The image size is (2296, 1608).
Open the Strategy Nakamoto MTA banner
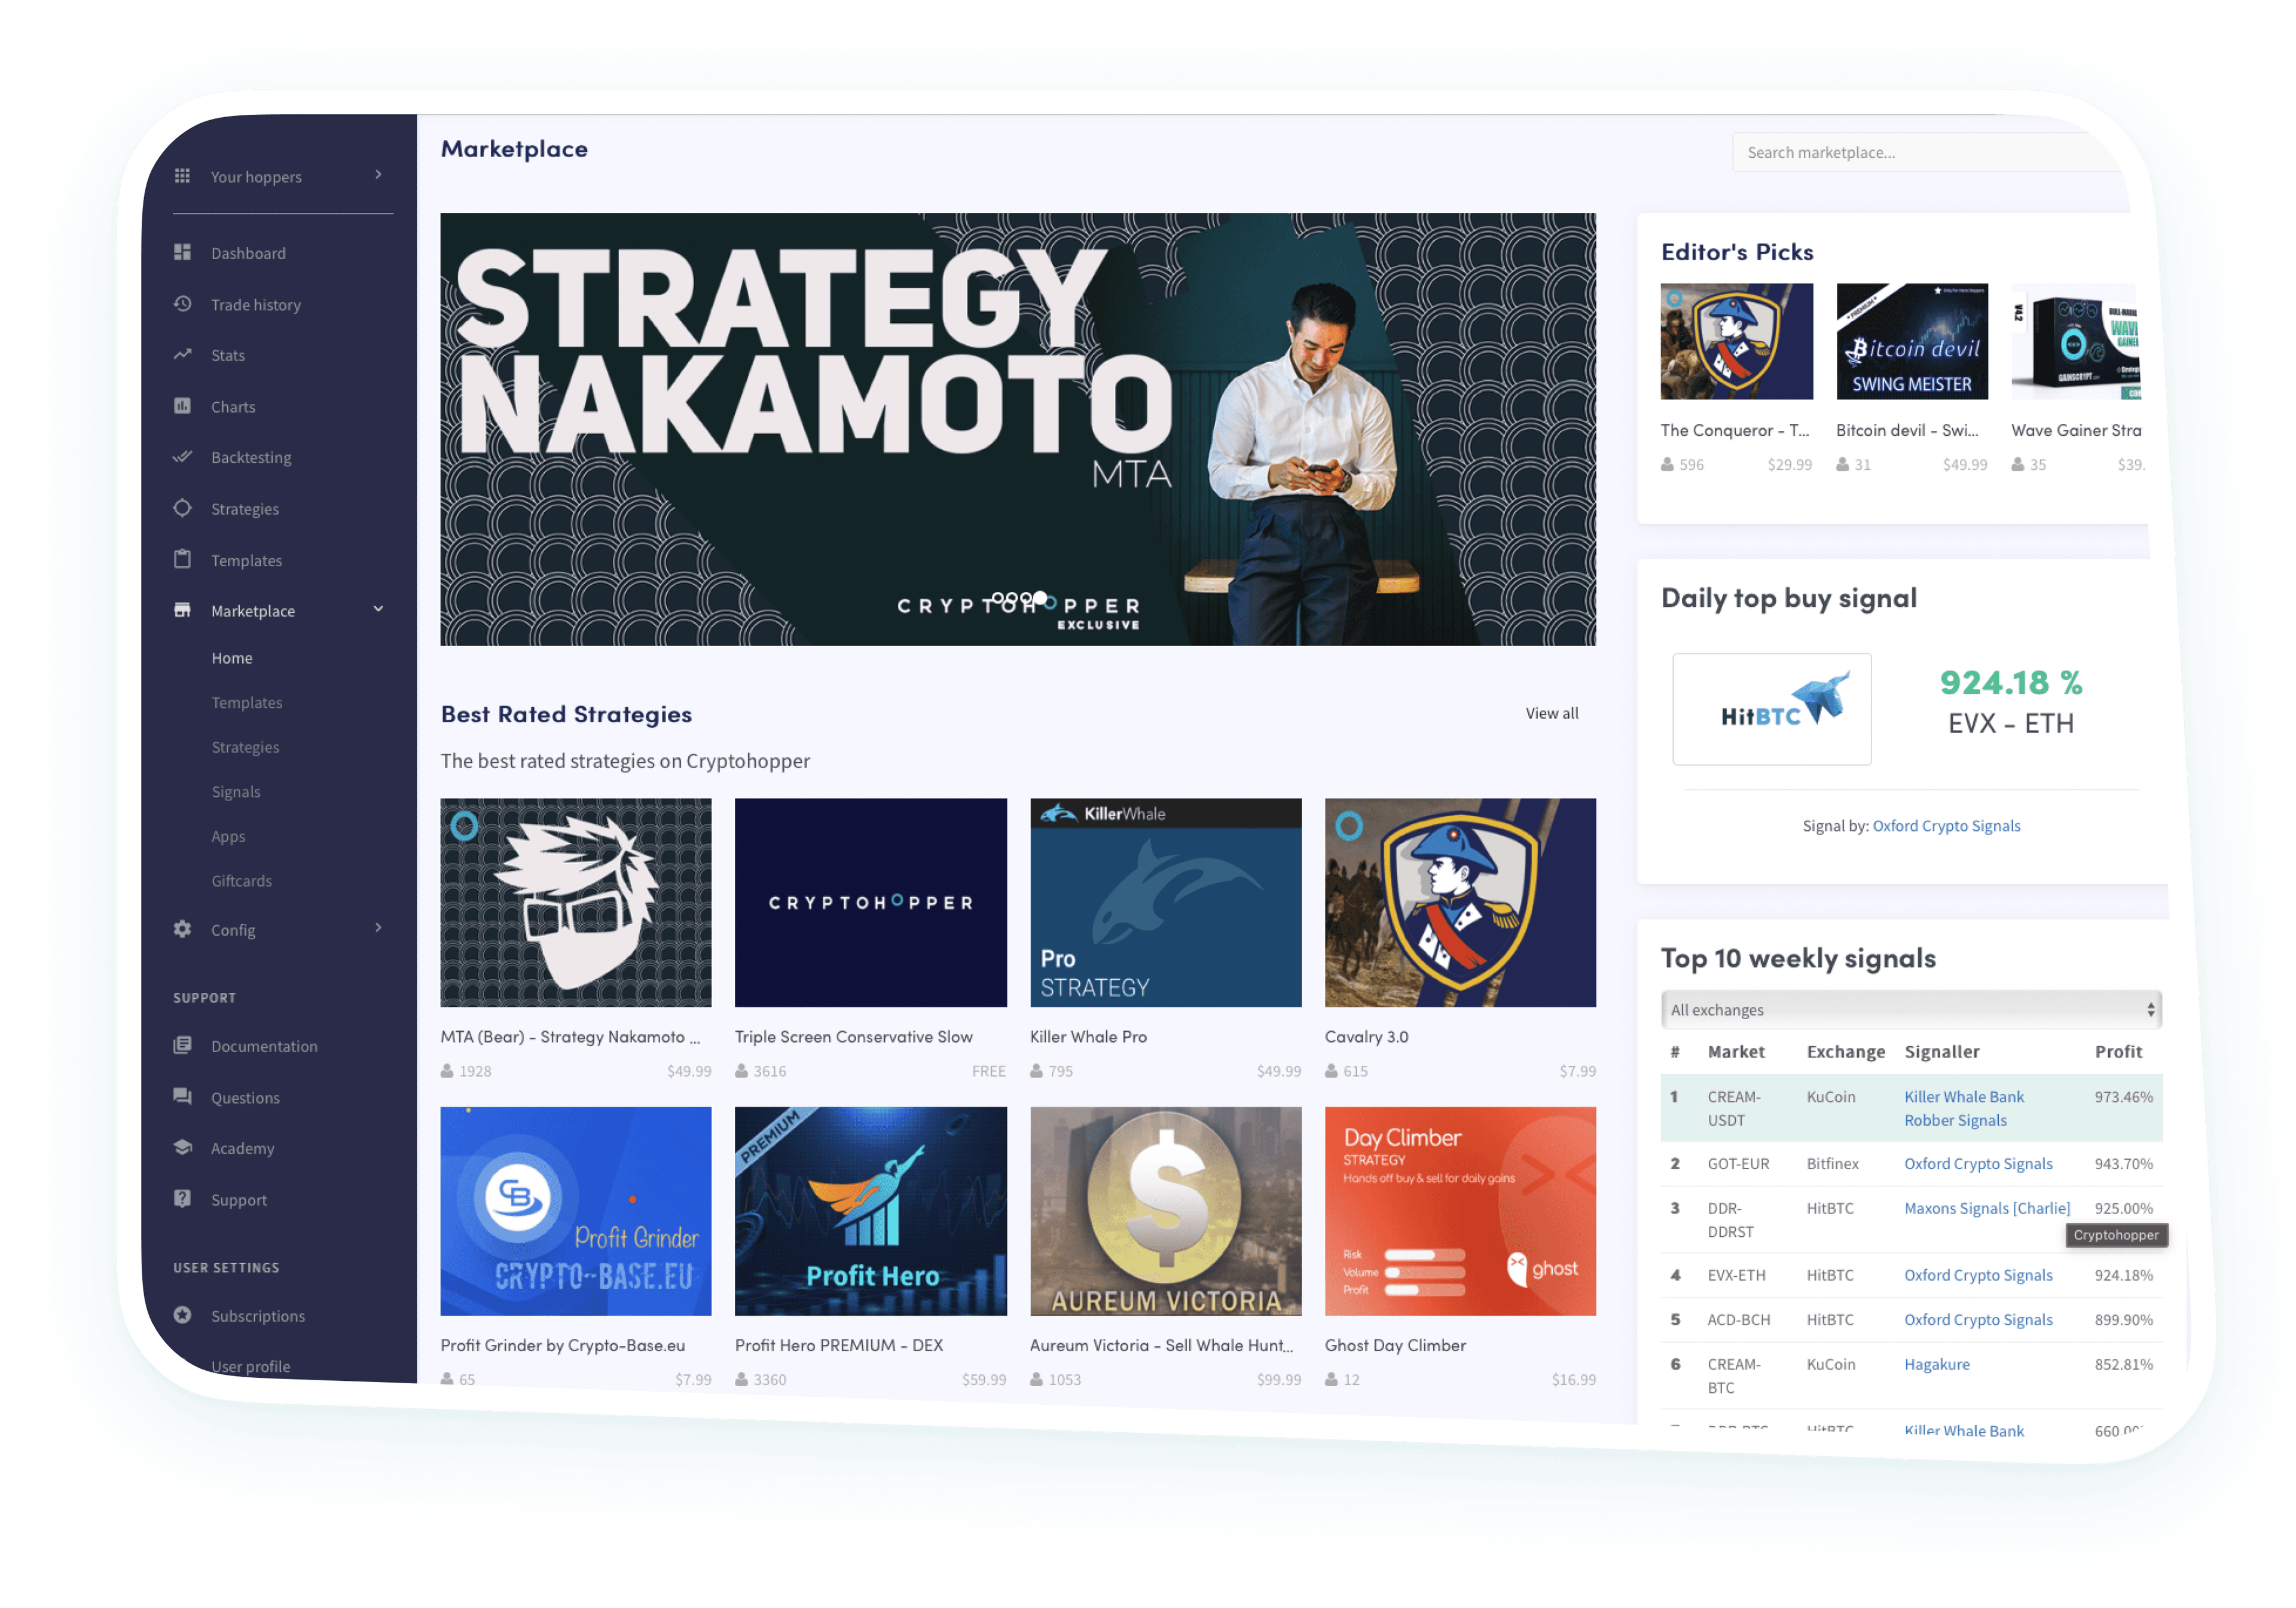click(1018, 429)
